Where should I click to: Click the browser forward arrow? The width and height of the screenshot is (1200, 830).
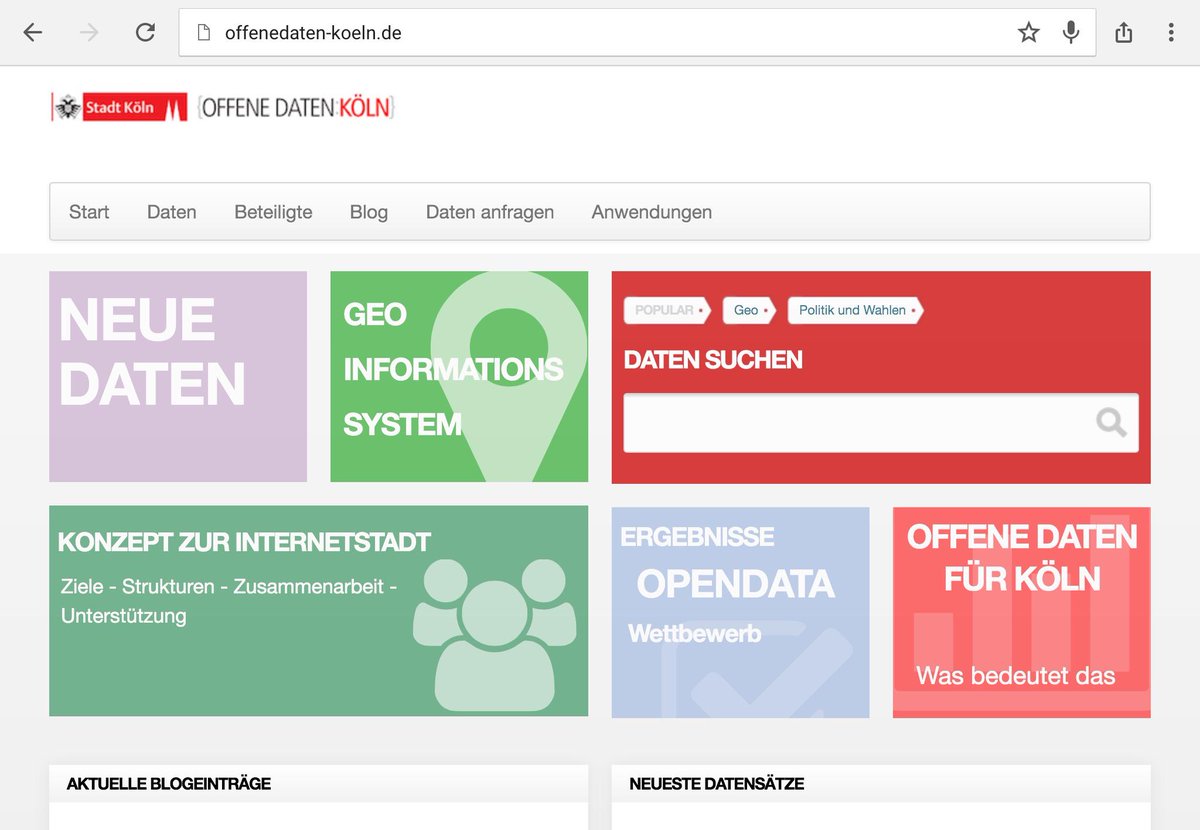click(89, 33)
